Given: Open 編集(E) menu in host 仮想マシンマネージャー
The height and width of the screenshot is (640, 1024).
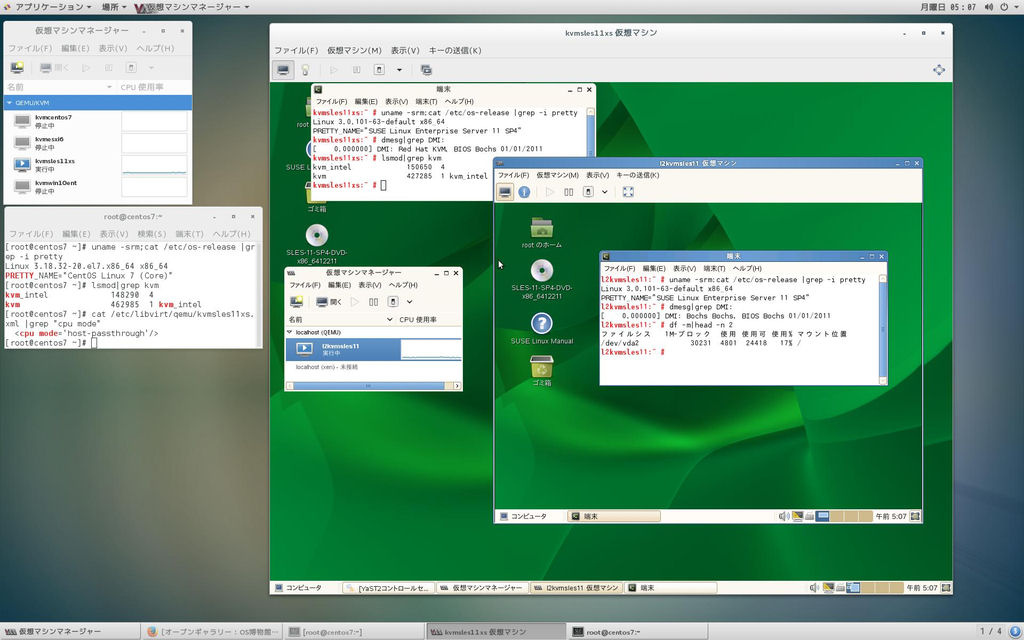Looking at the screenshot, I should coord(75,48).
